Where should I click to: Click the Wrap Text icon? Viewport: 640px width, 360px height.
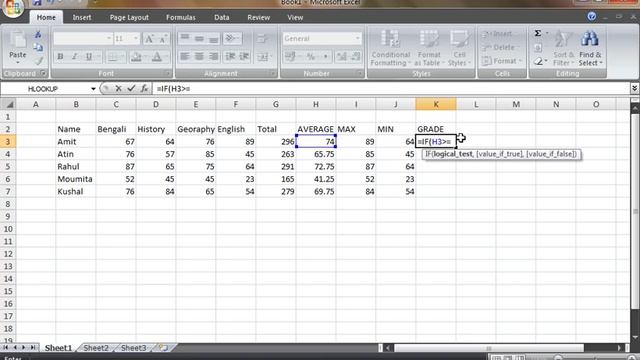[x=262, y=38]
